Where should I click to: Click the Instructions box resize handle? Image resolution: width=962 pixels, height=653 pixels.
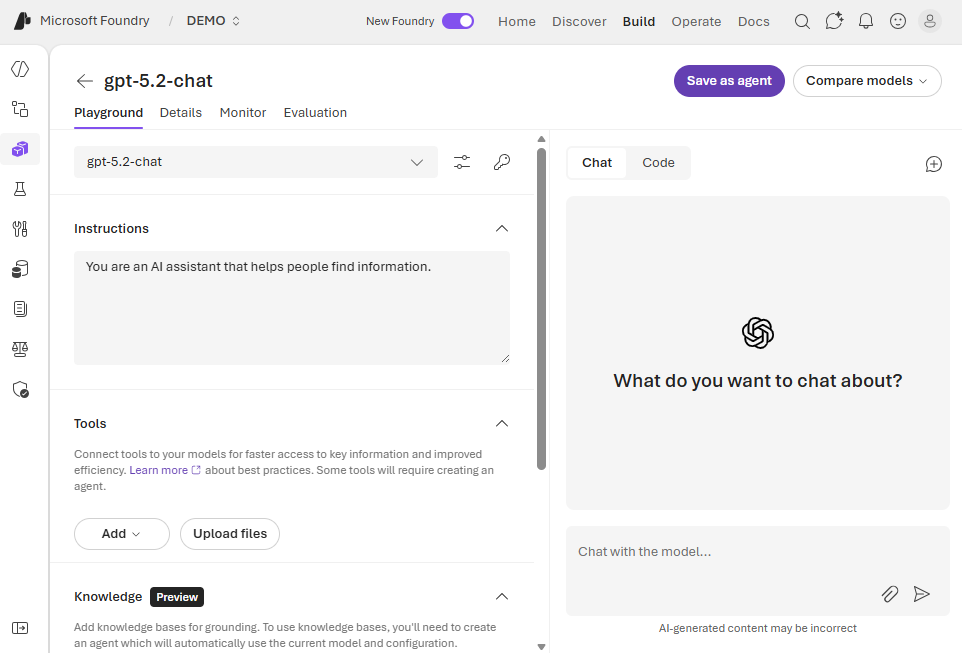coord(505,358)
